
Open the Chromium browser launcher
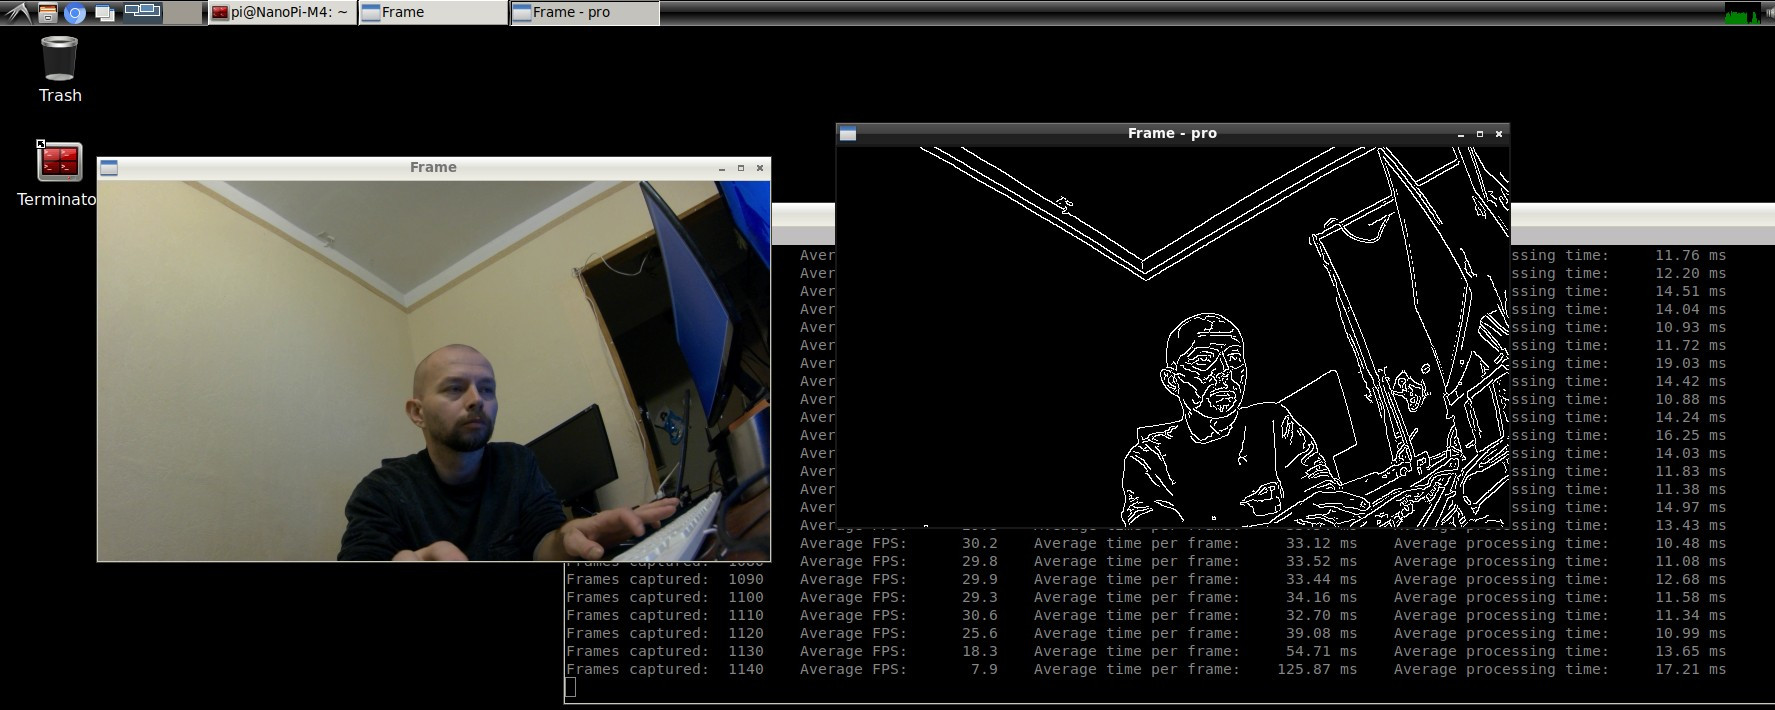coord(75,13)
